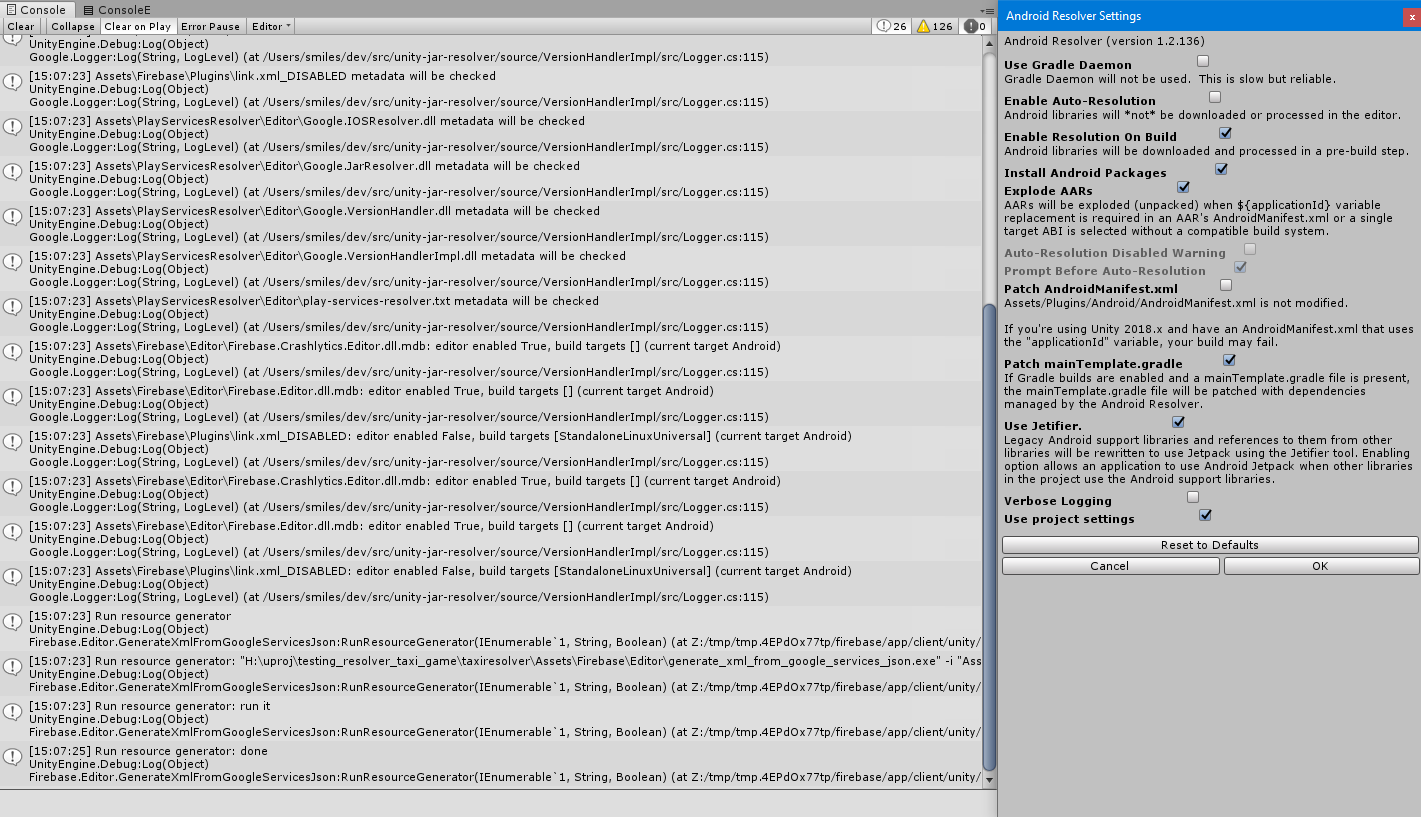Uncheck Enable Resolution On Build
The image size is (1421, 817).
click(1224, 133)
